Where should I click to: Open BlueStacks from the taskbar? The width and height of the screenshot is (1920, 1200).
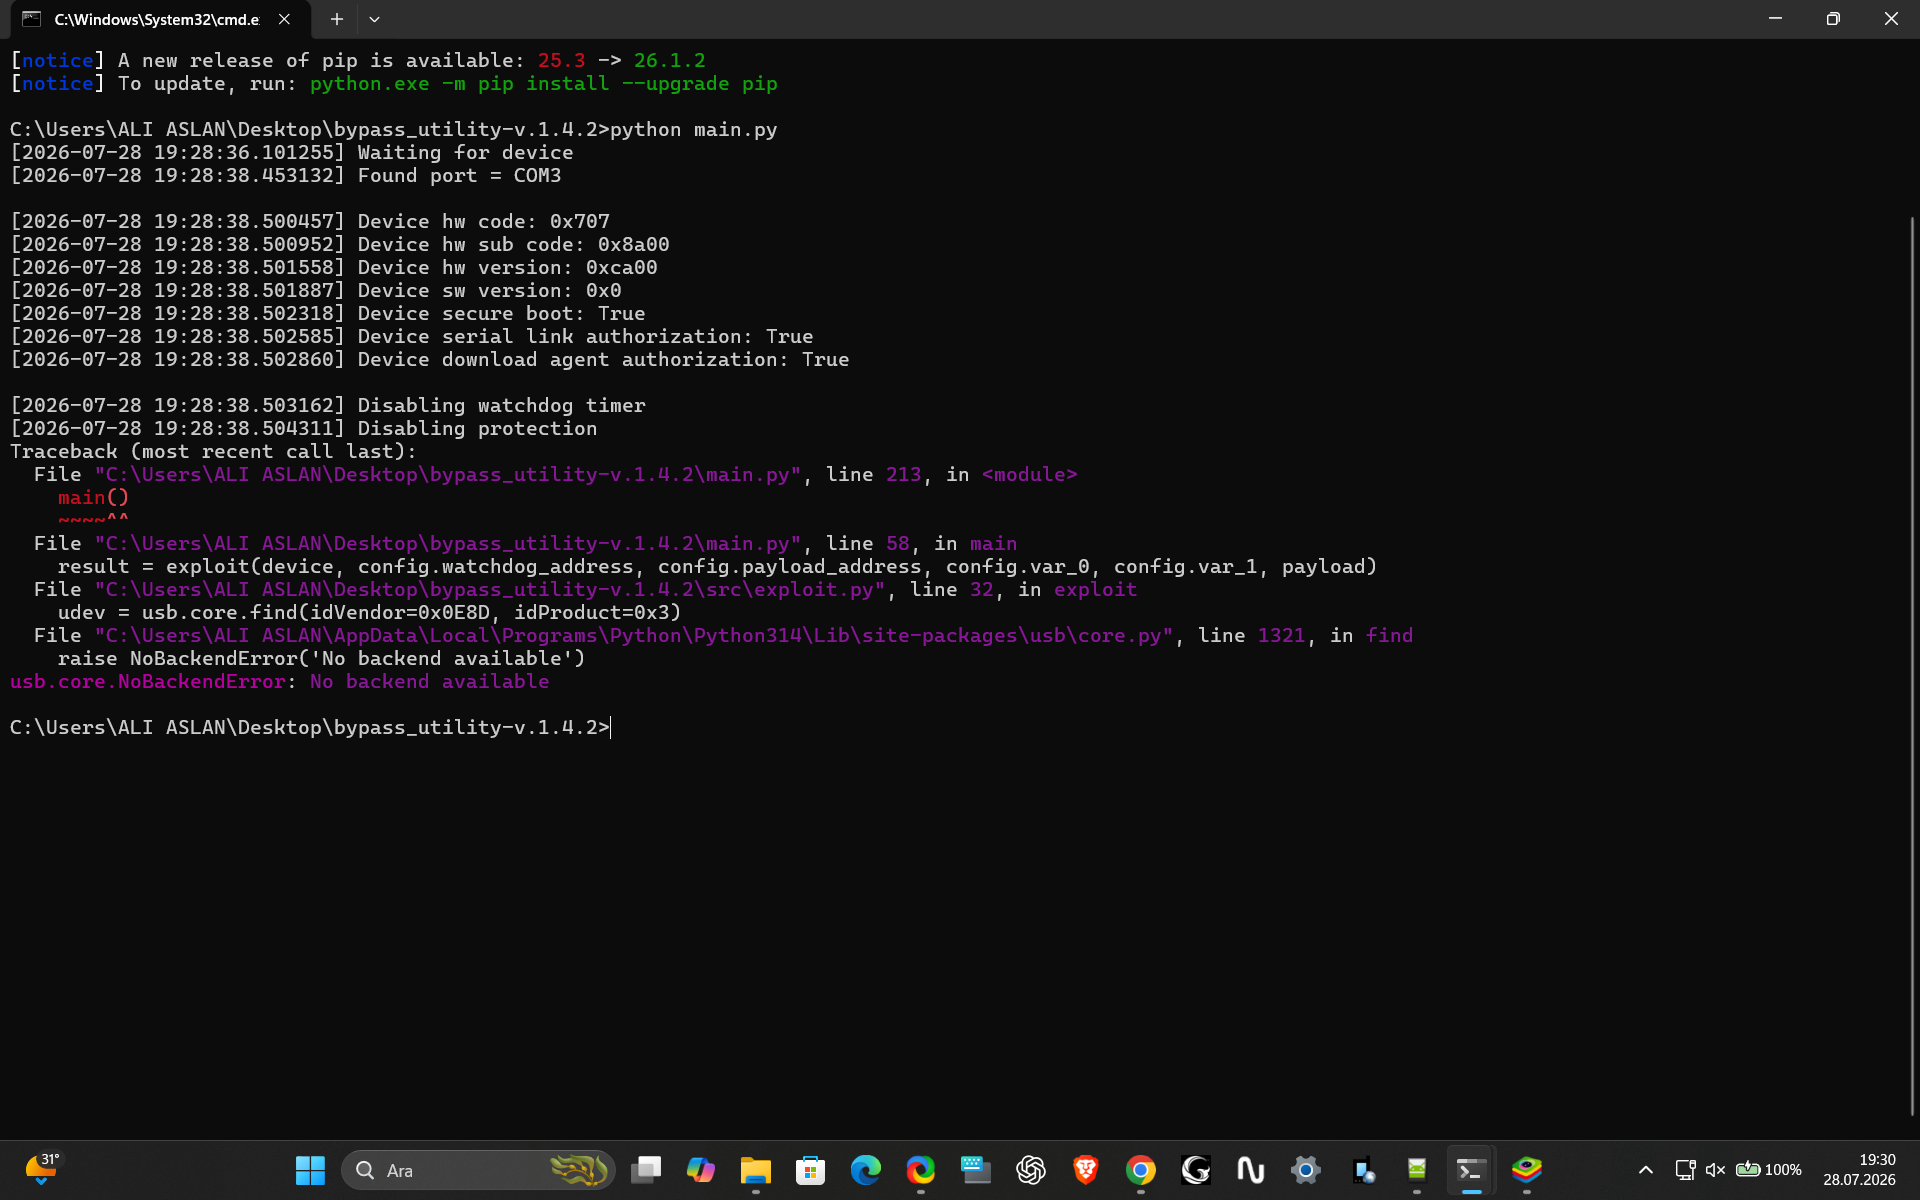[x=1527, y=1170]
